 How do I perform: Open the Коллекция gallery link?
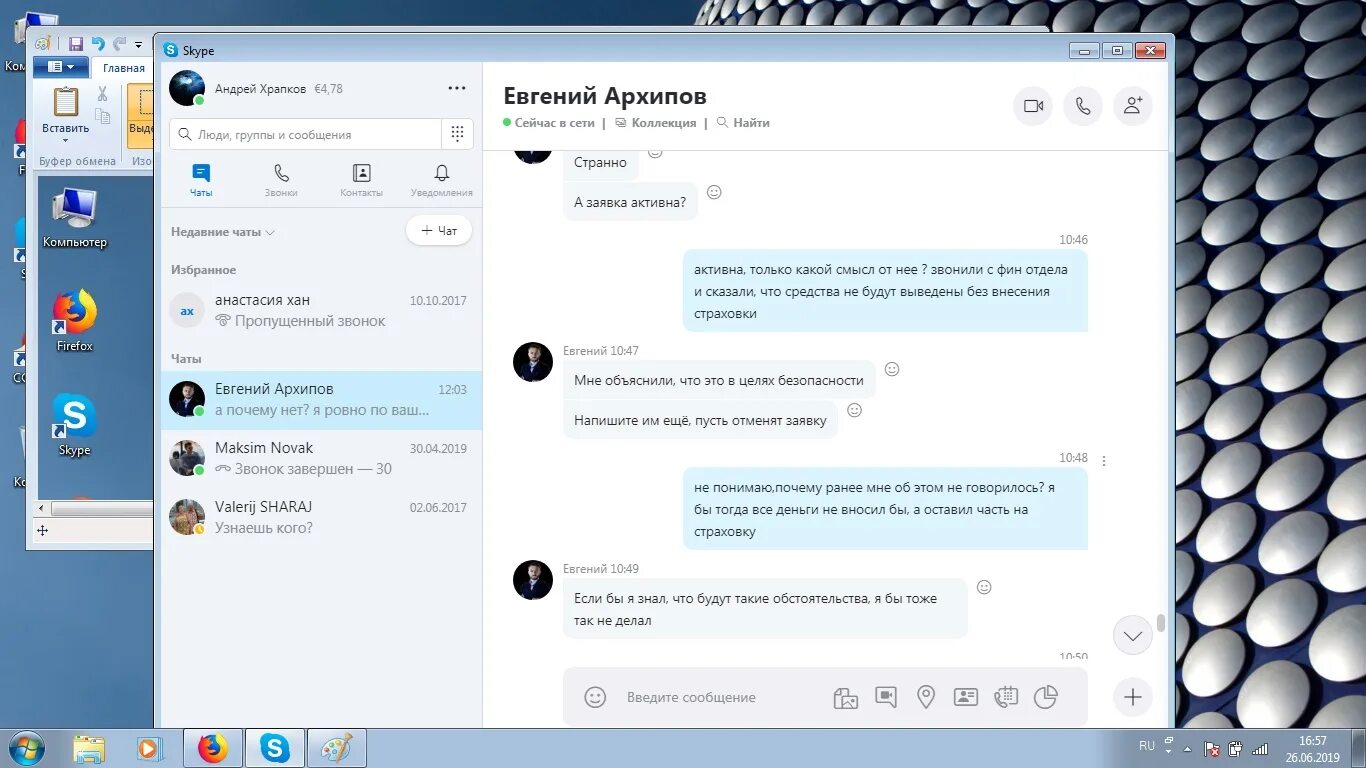[x=655, y=123]
